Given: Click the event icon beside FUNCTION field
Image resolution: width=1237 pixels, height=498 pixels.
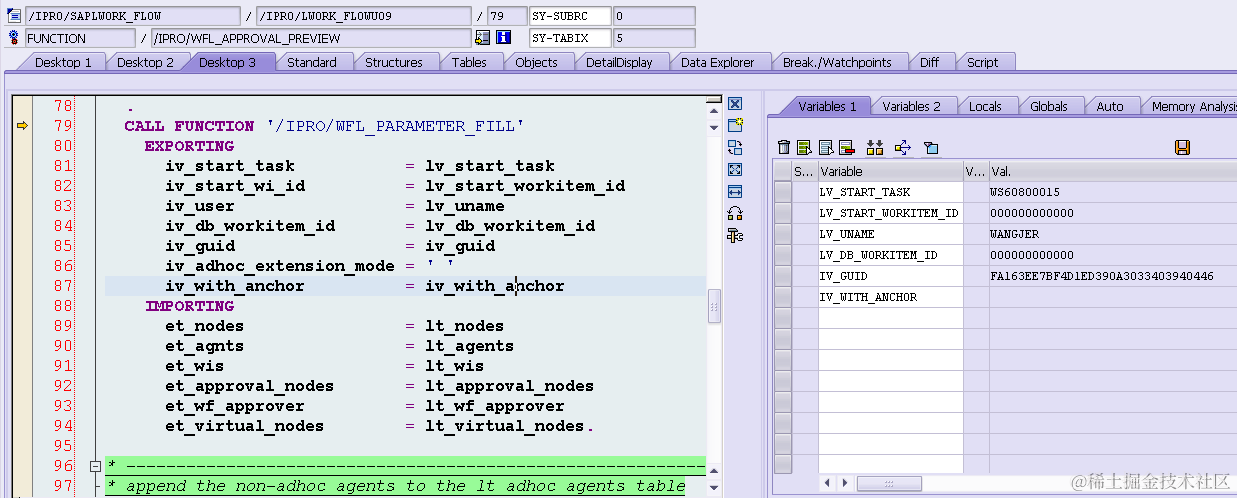Looking at the screenshot, I should [x=14, y=38].
